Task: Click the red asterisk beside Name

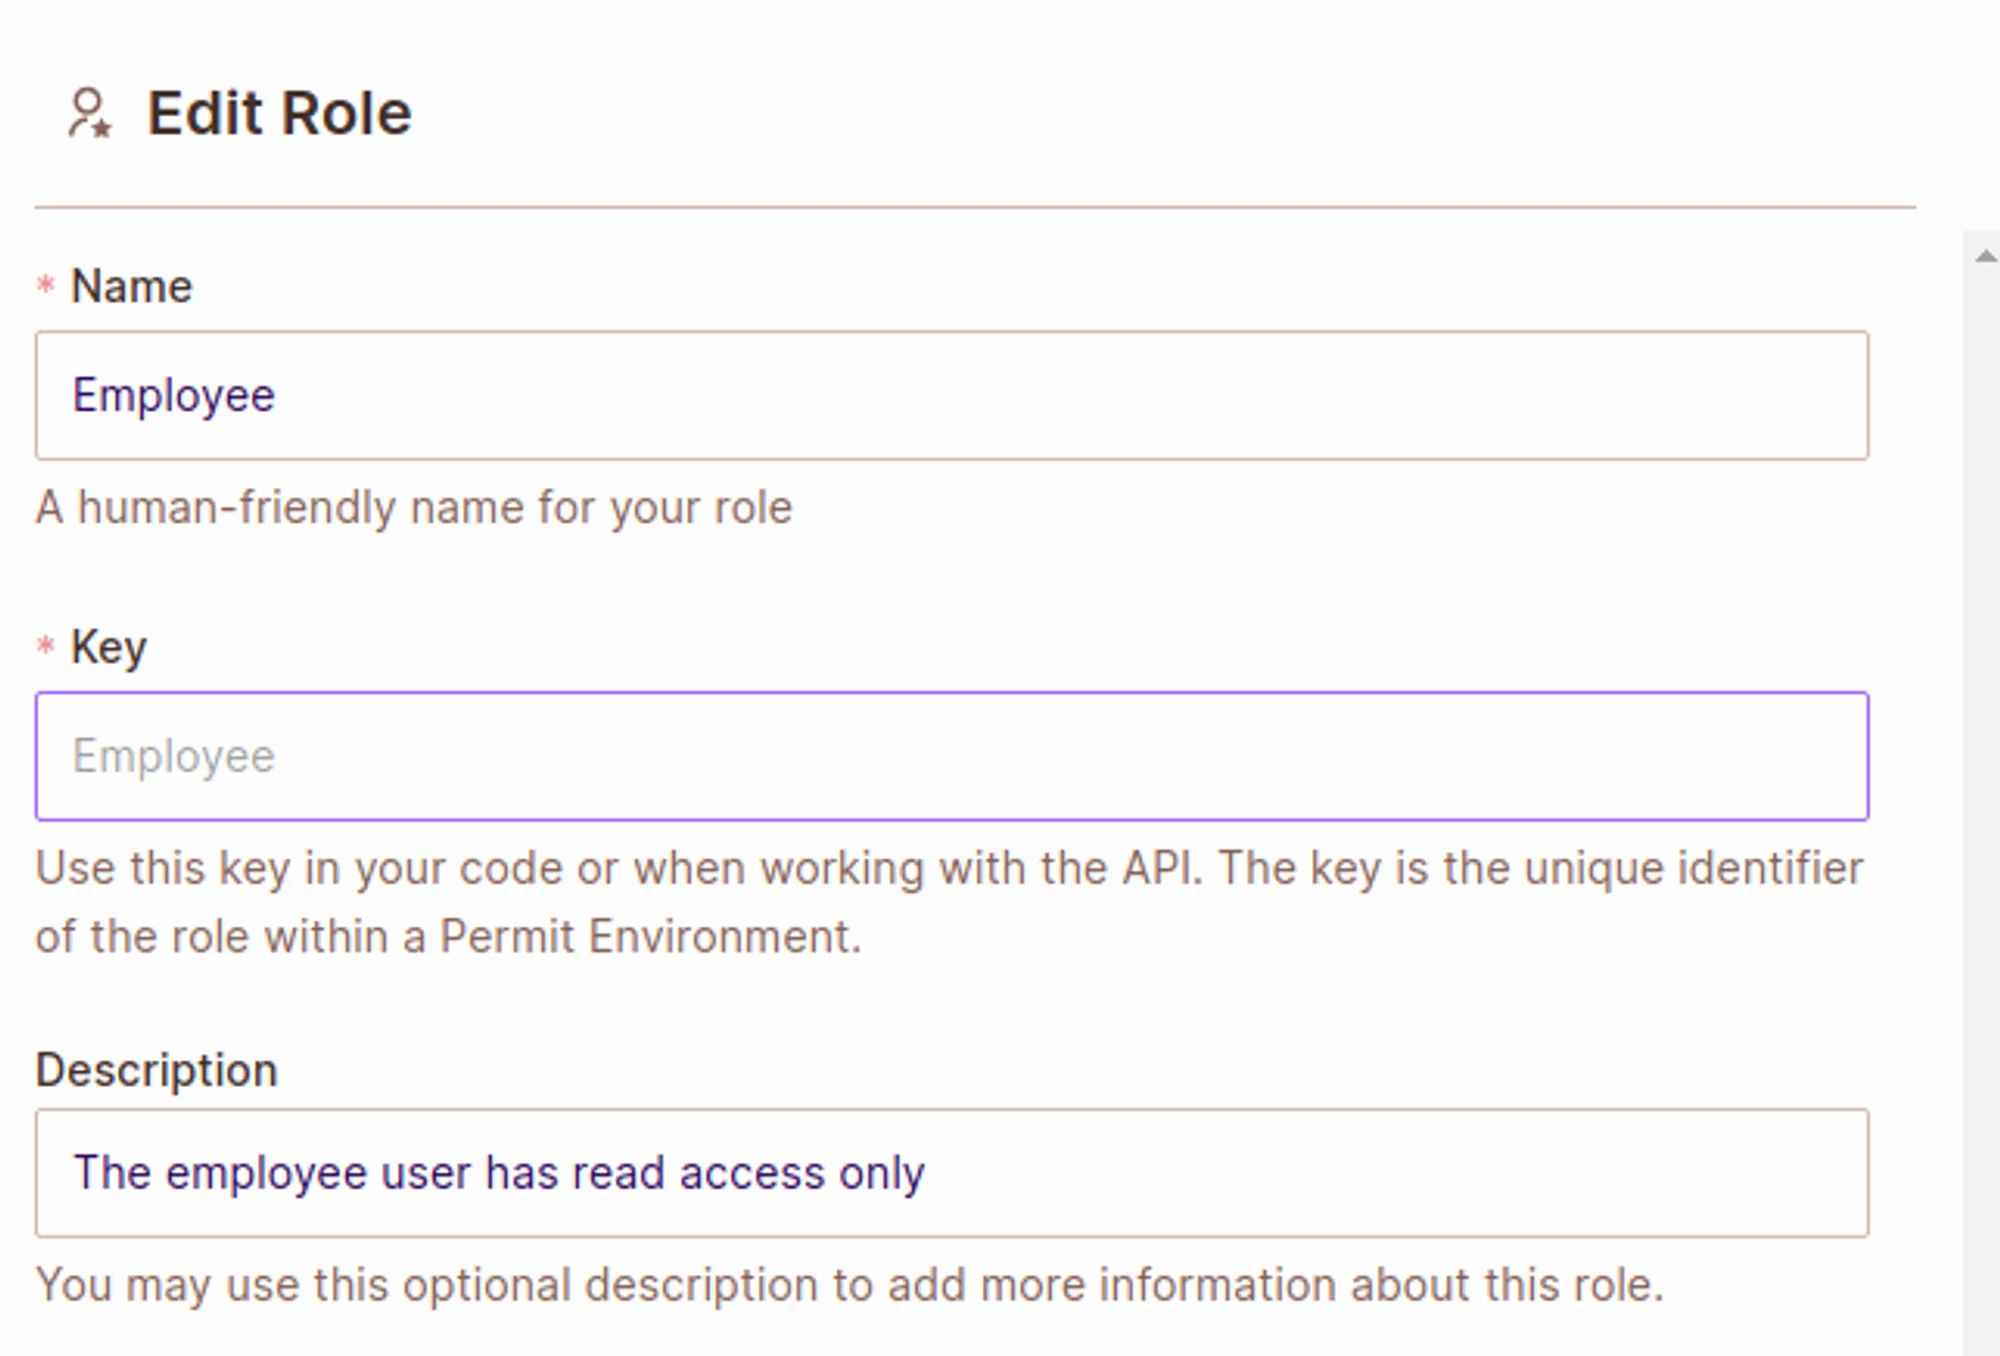Action: pos(45,285)
